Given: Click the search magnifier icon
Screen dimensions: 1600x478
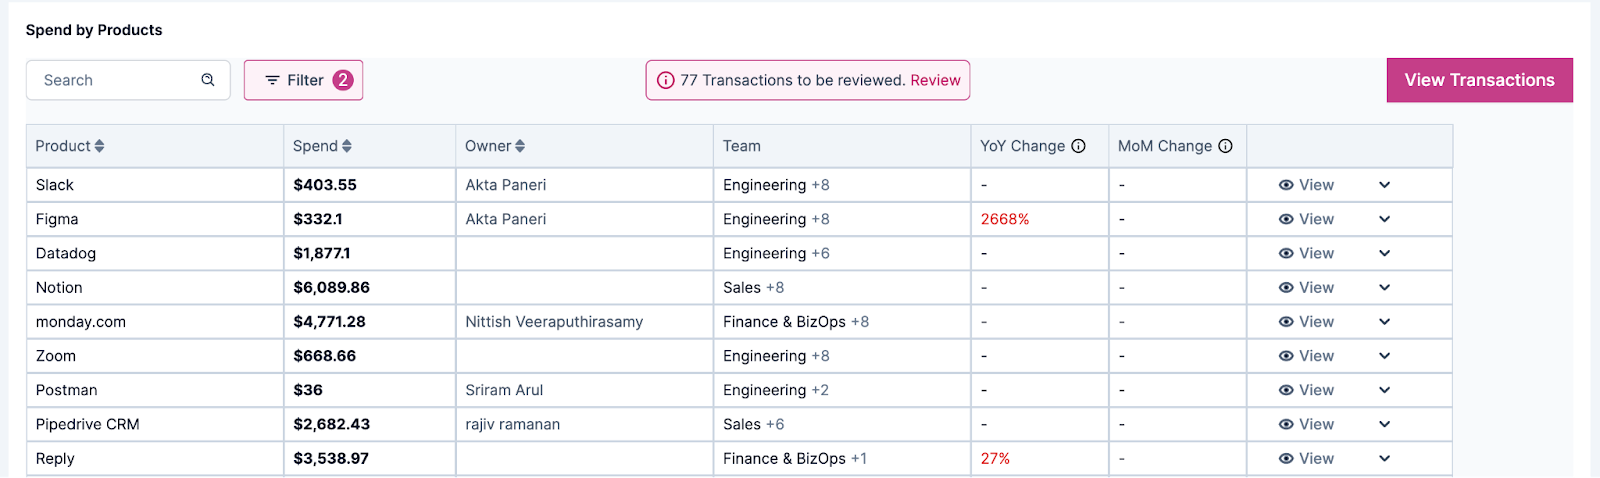Looking at the screenshot, I should click(x=208, y=80).
